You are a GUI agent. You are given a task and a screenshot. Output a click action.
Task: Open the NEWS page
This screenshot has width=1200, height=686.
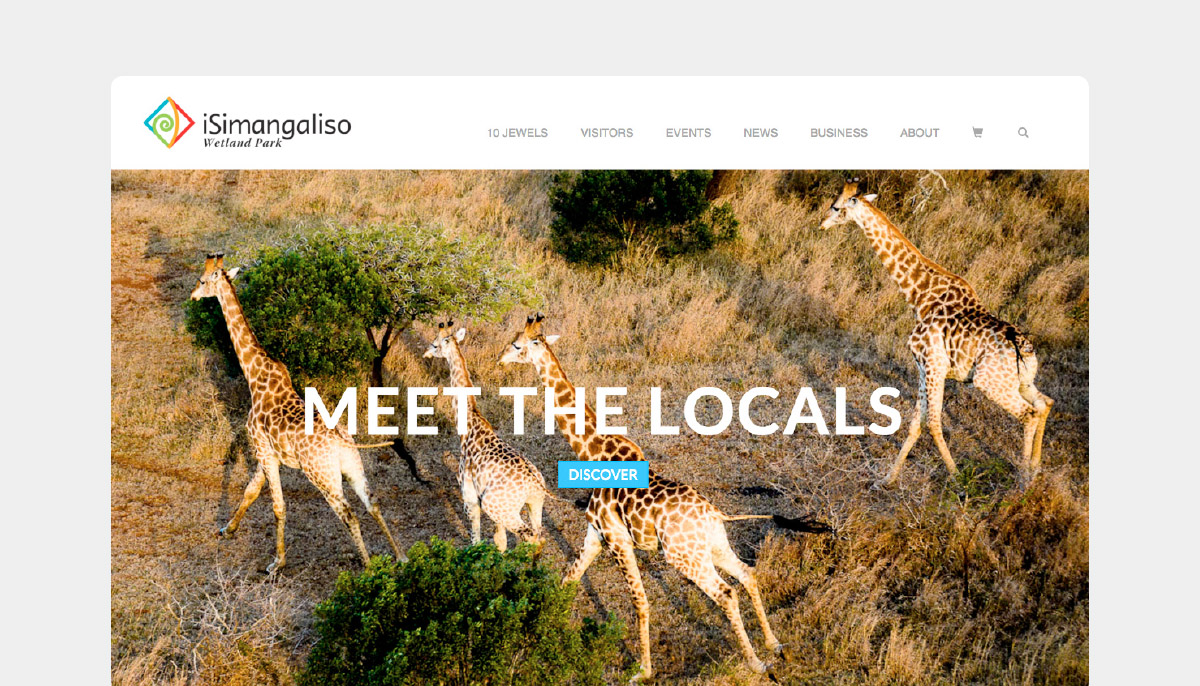click(761, 133)
